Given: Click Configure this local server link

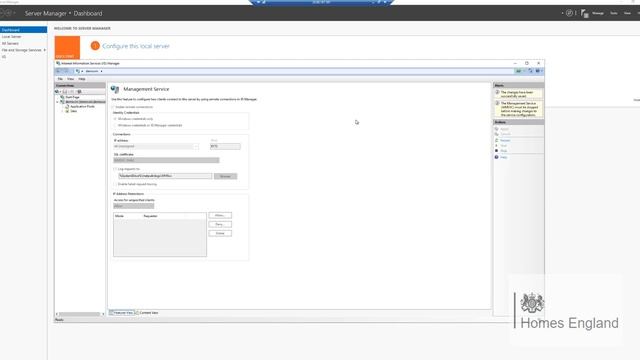Looking at the screenshot, I should tap(136, 46).
